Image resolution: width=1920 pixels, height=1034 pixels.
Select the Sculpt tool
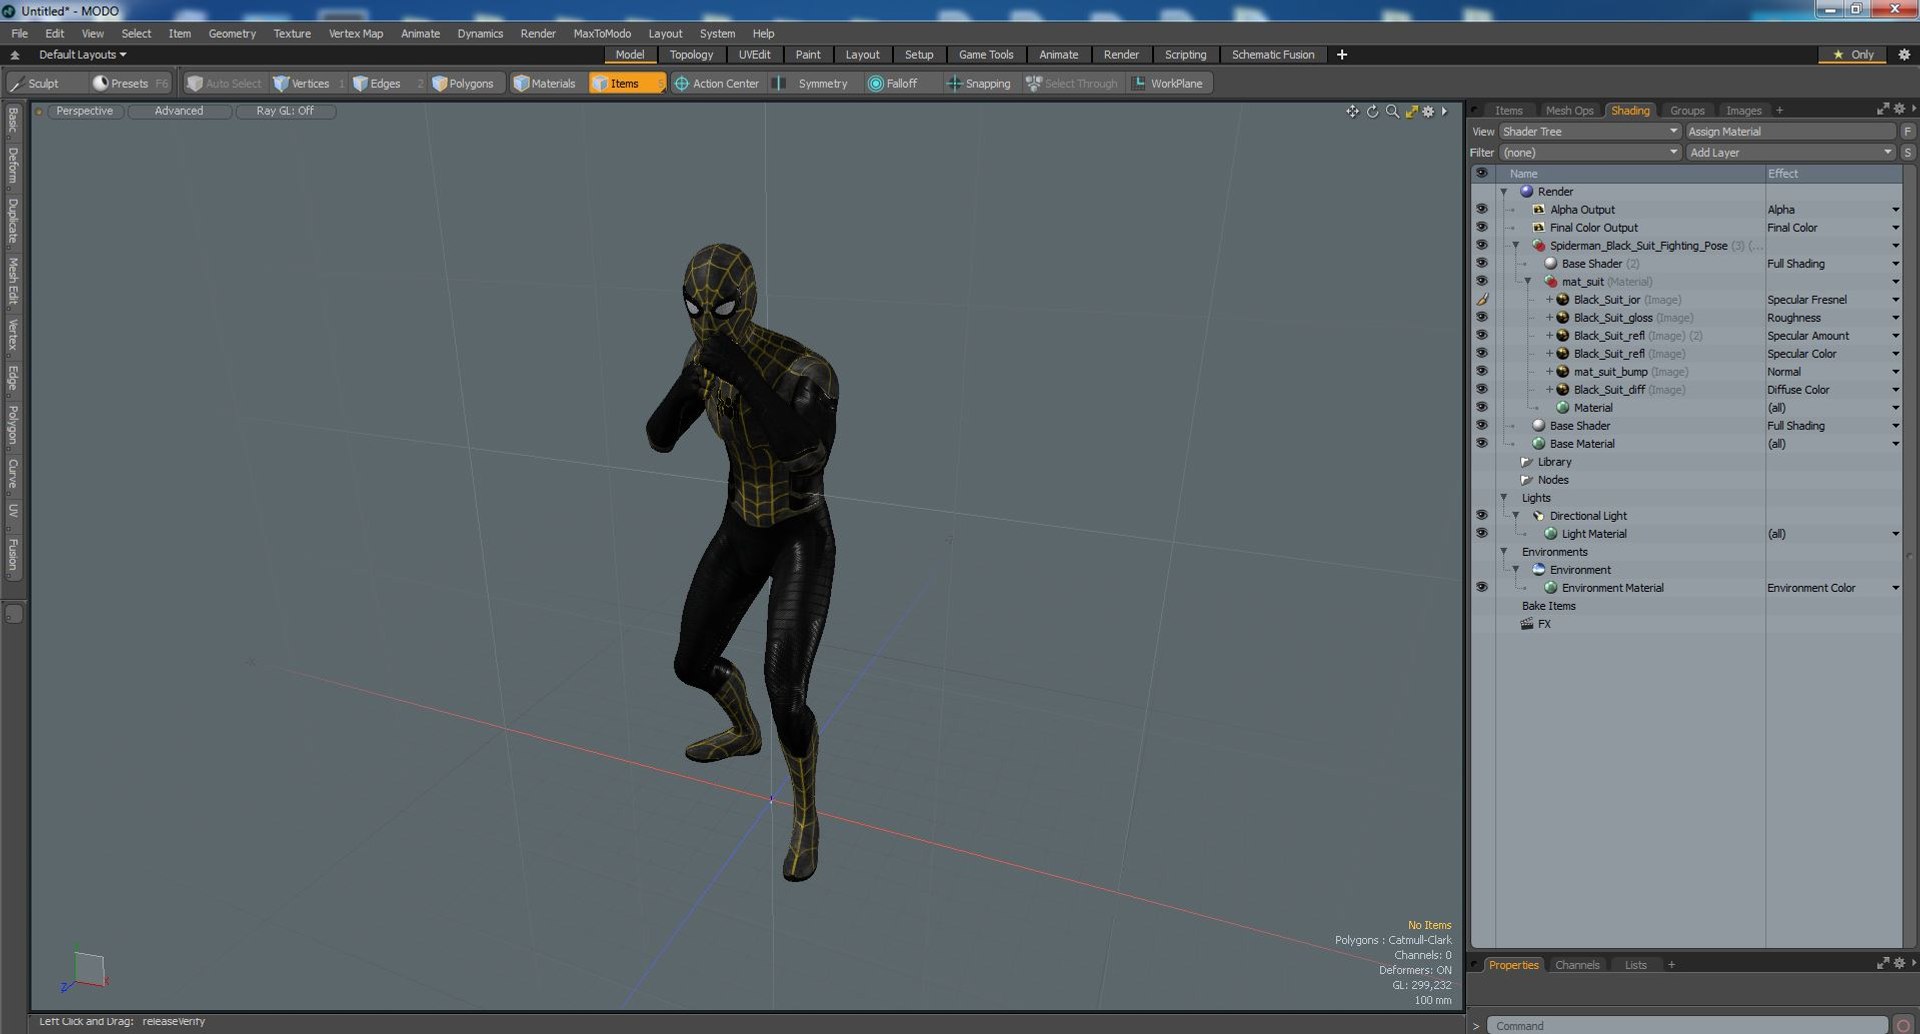(x=35, y=84)
